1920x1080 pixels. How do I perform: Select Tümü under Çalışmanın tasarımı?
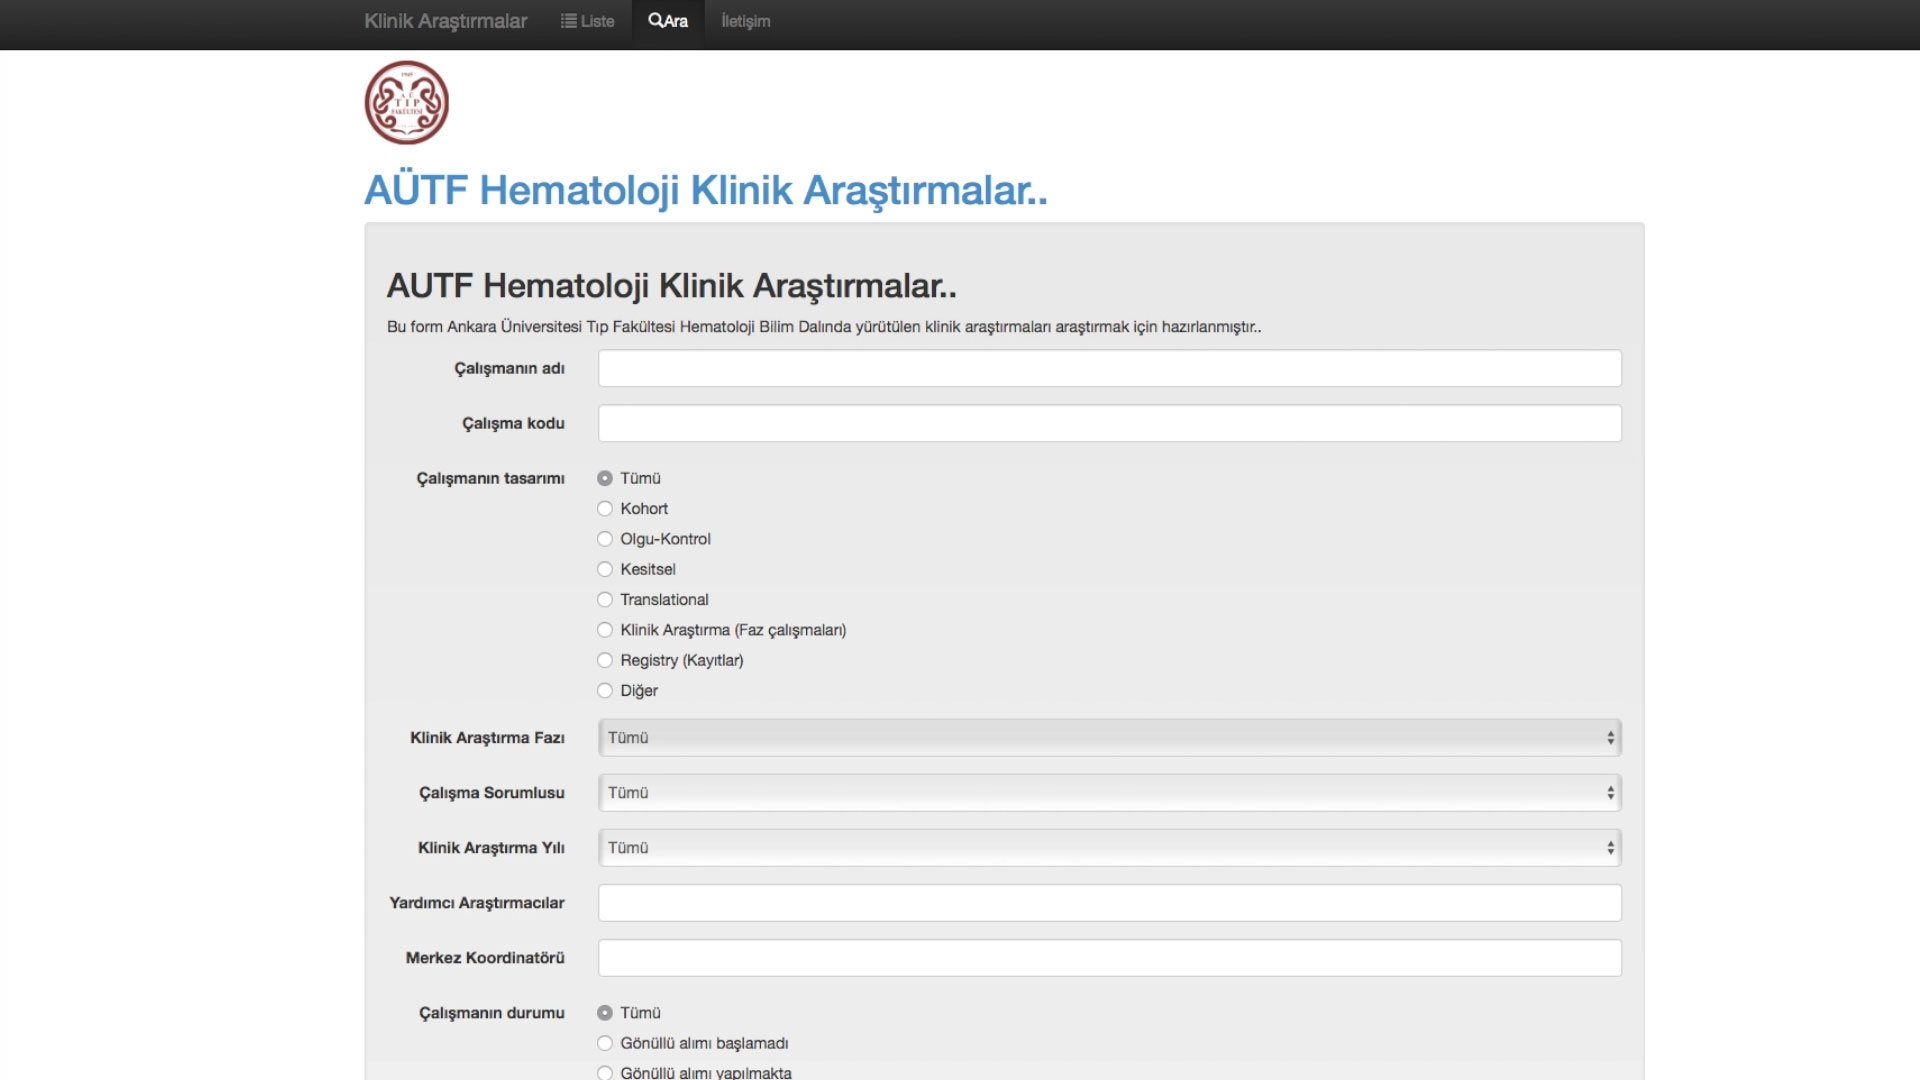[605, 478]
